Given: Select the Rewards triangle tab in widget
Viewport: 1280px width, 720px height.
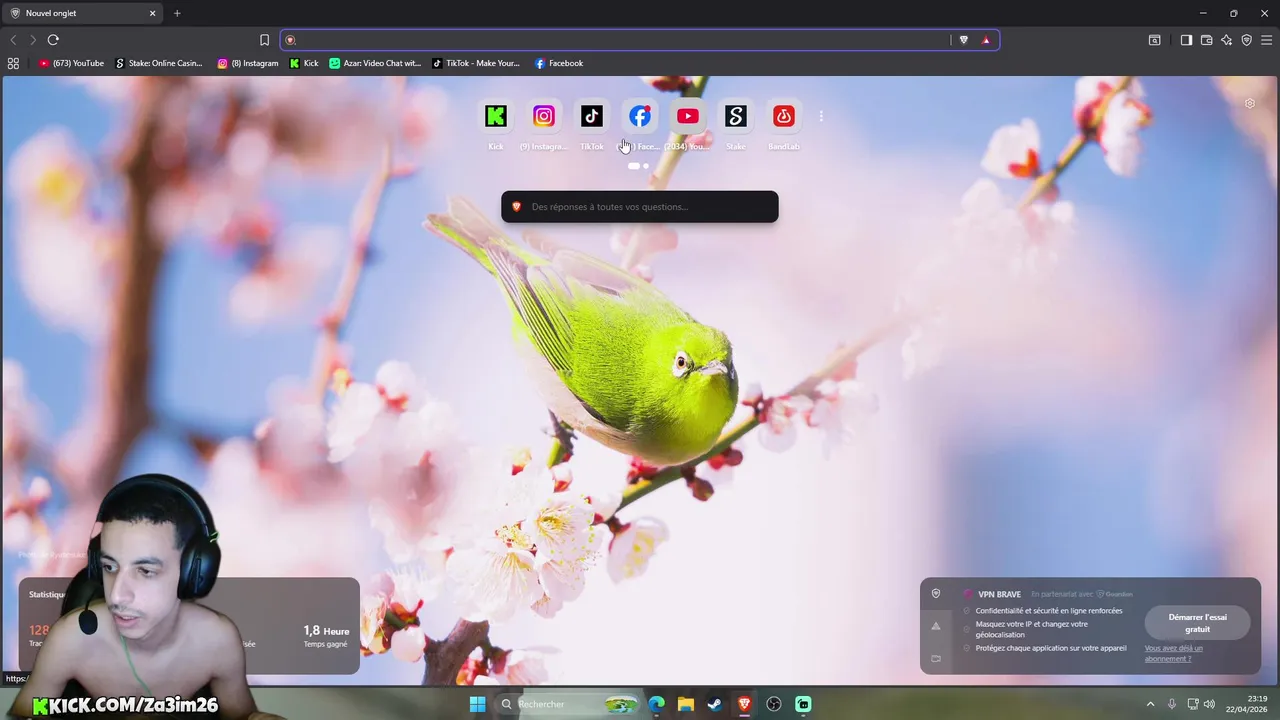Looking at the screenshot, I should (936, 626).
